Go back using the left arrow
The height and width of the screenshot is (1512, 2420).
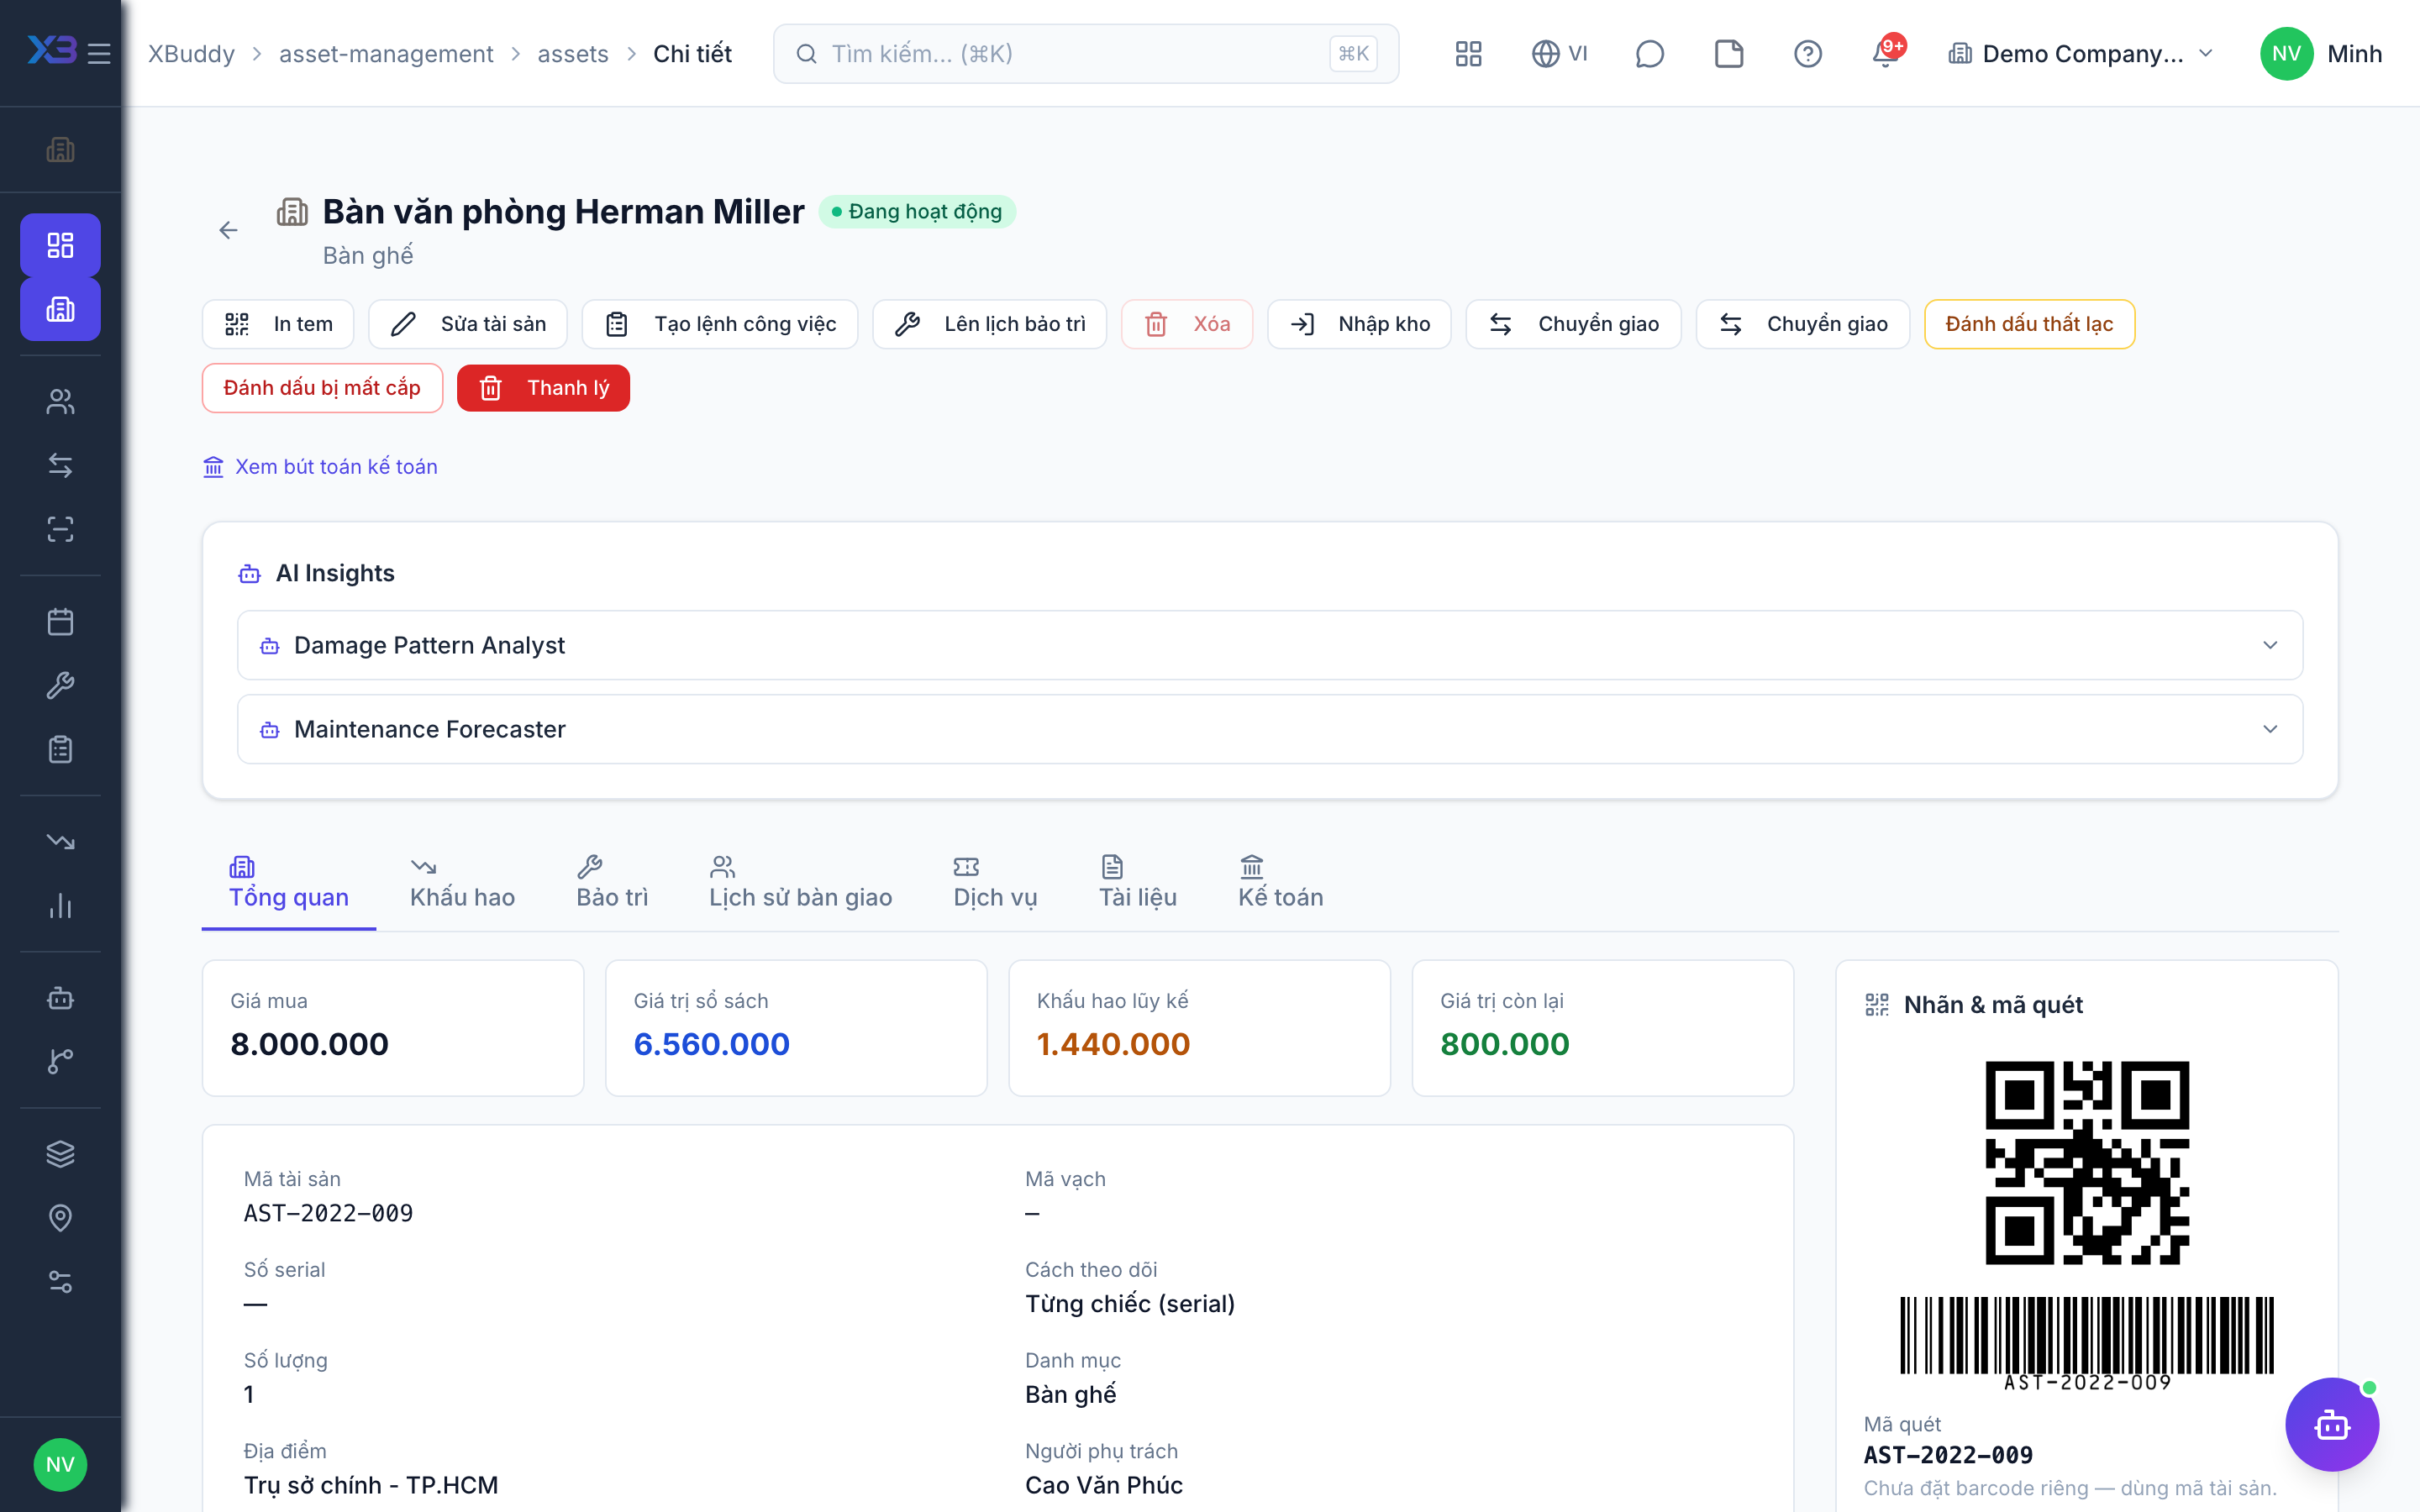228,231
